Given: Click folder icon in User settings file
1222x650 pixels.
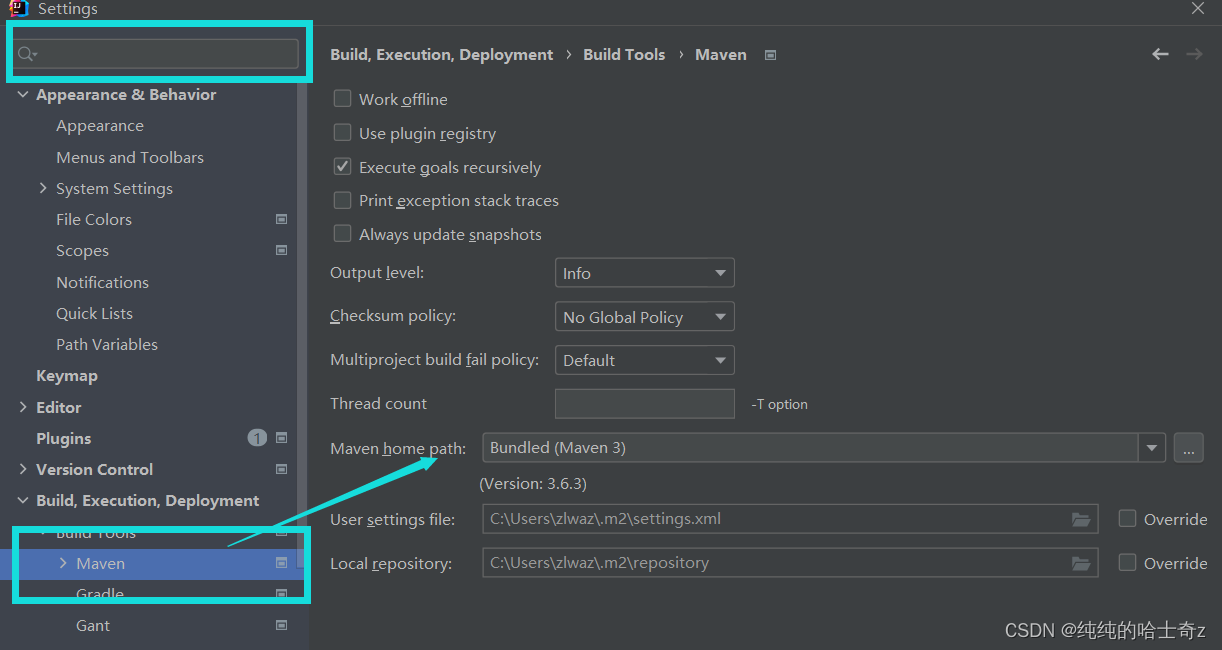Looking at the screenshot, I should pos(1081,519).
